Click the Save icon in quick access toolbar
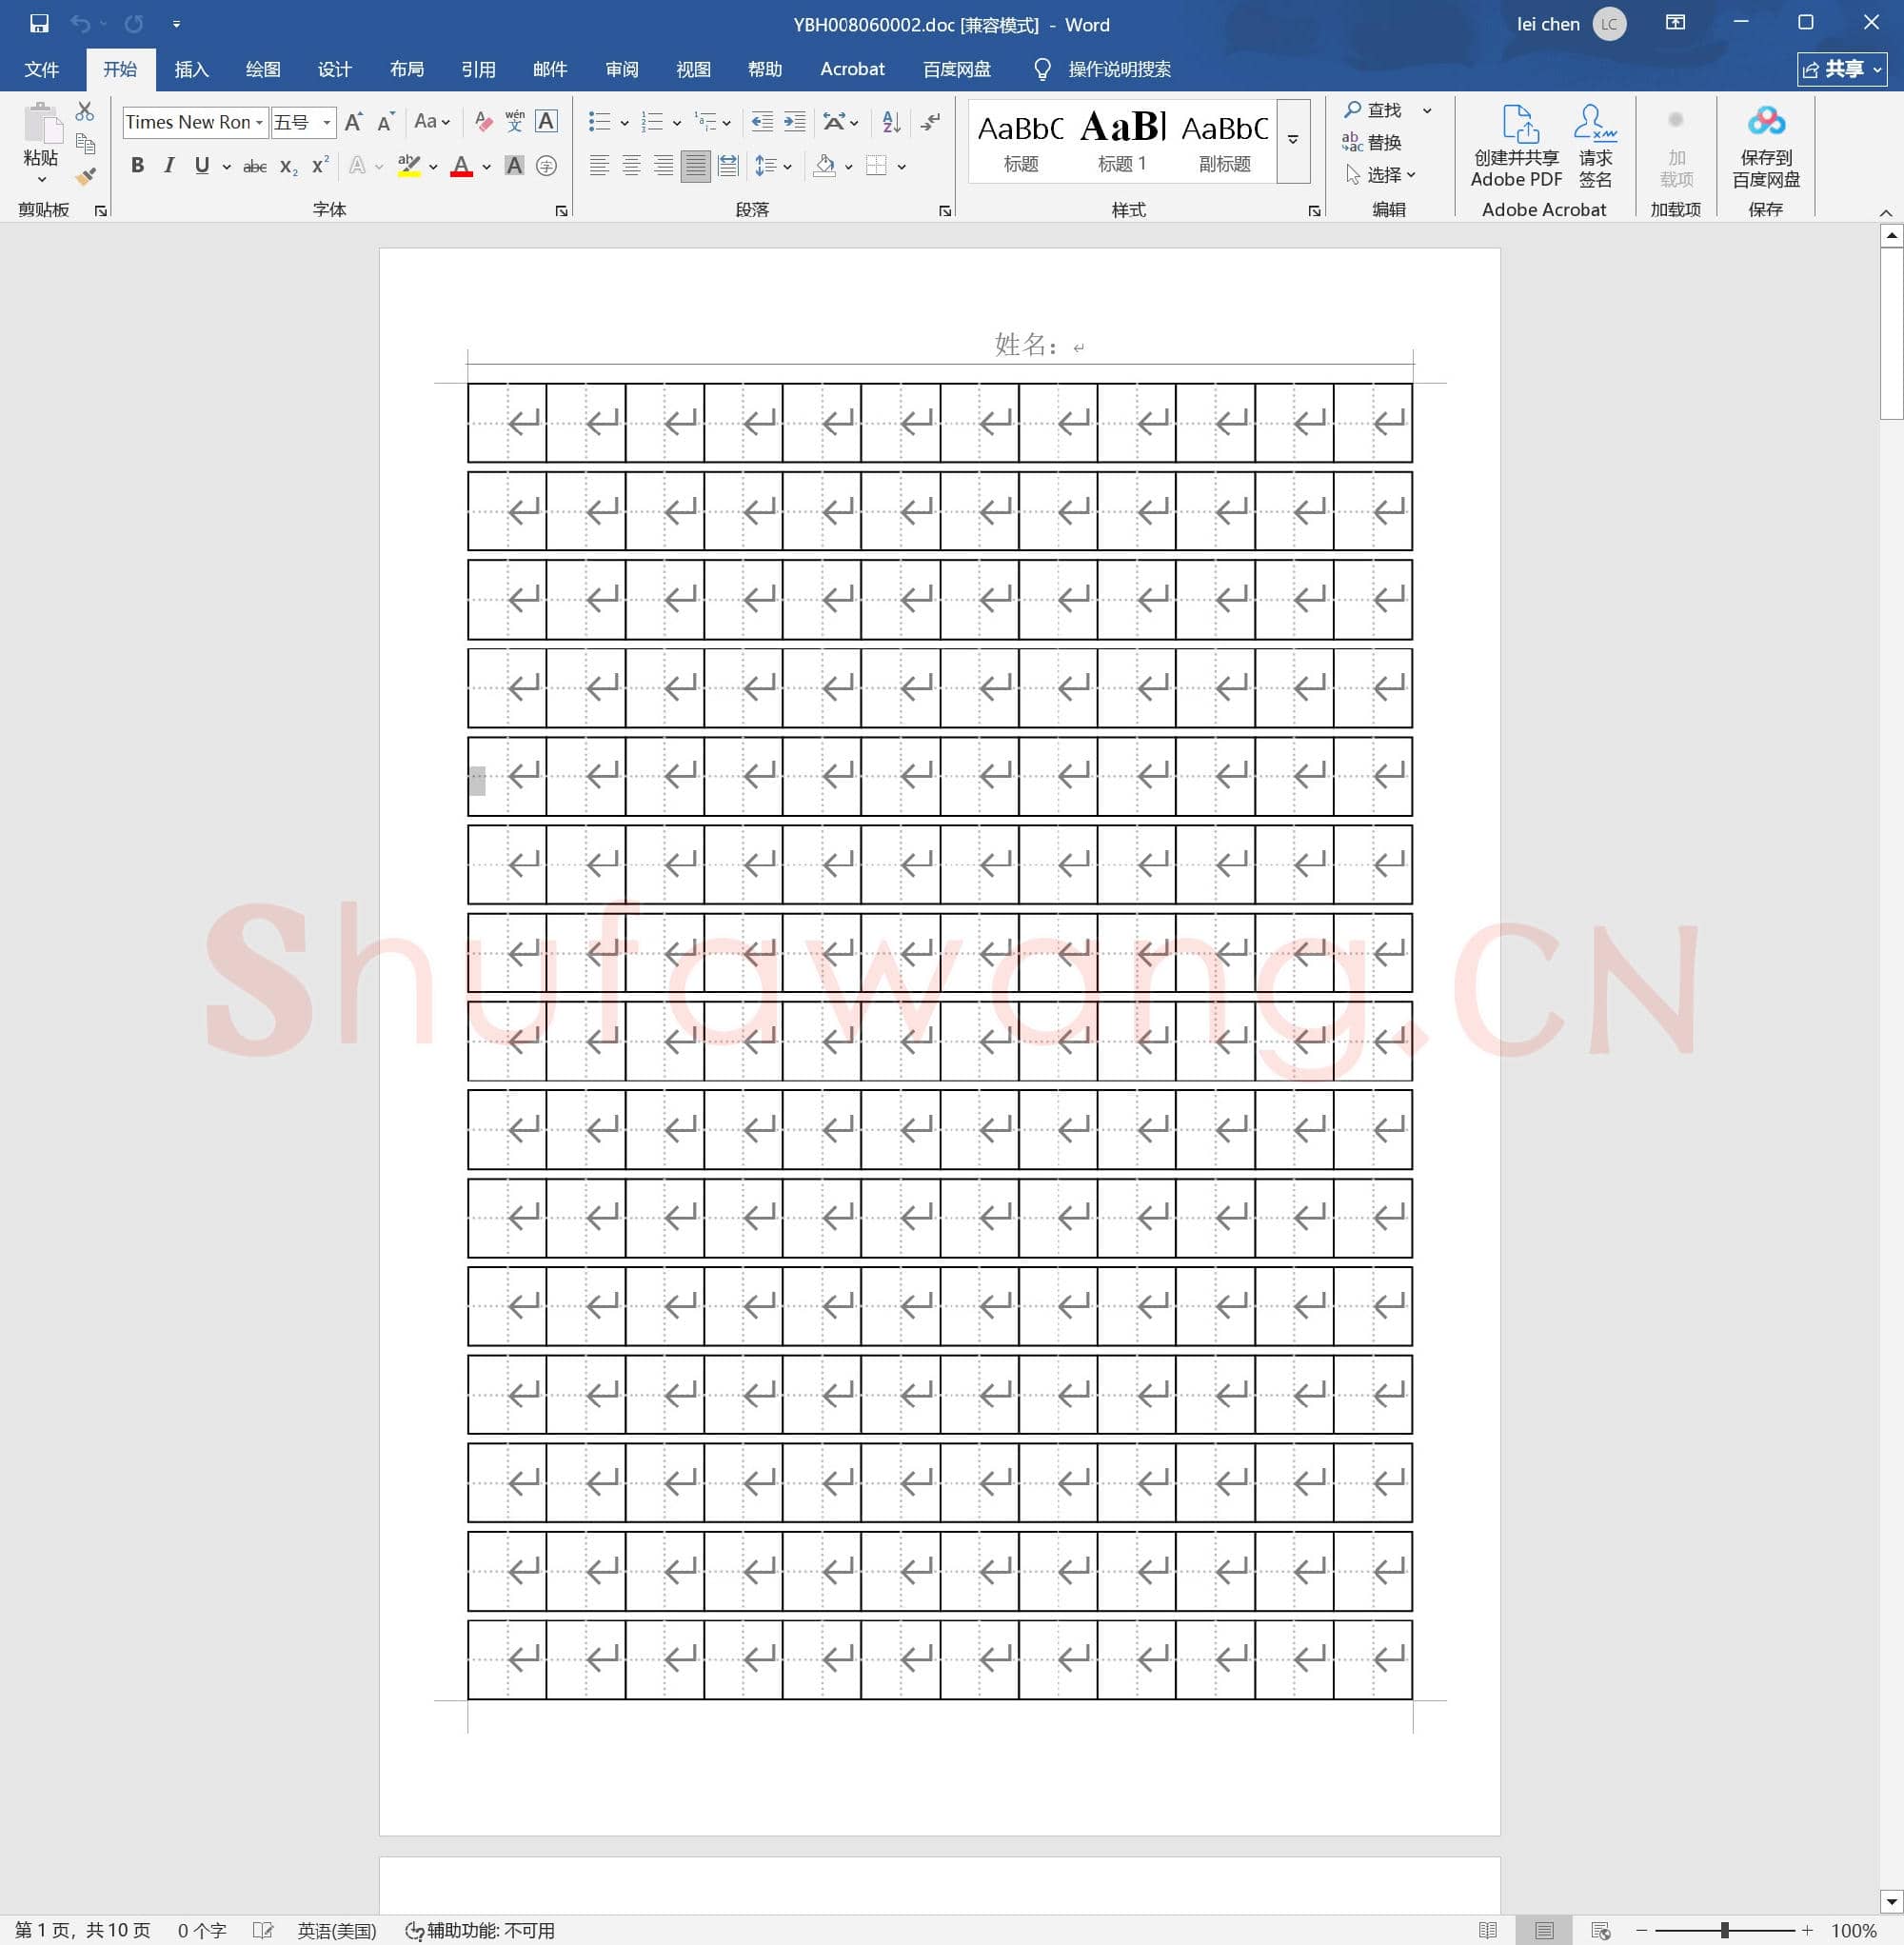 click(x=39, y=24)
